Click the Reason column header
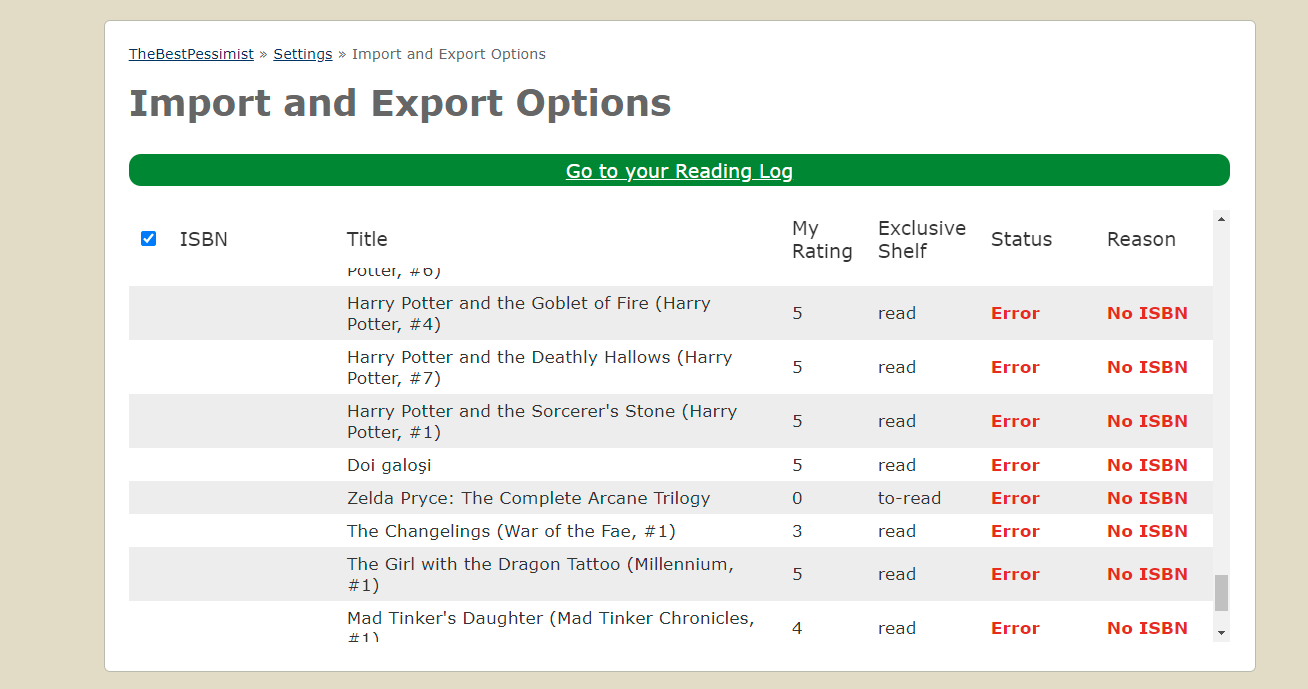The width and height of the screenshot is (1308, 689). [1141, 239]
